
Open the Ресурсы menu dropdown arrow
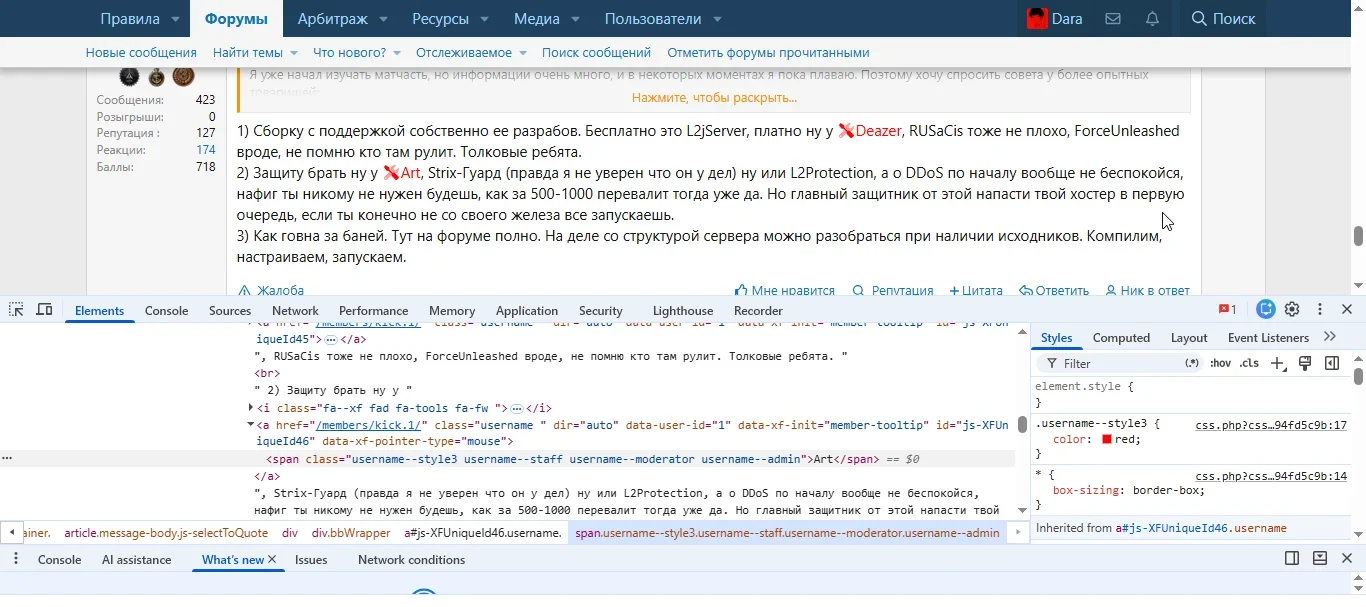(485, 19)
